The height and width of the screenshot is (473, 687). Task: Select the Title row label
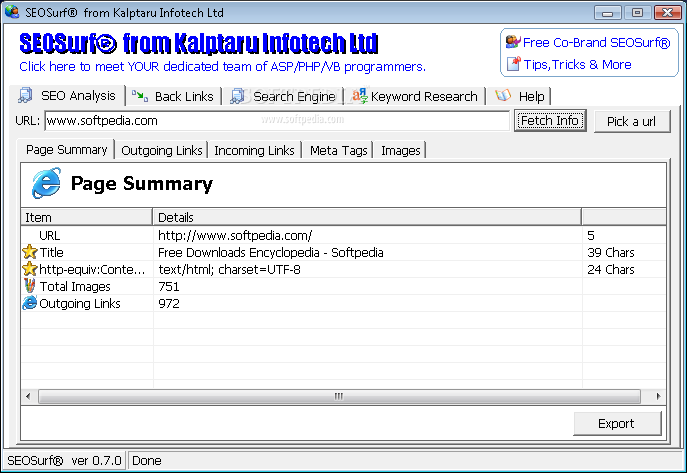52,253
